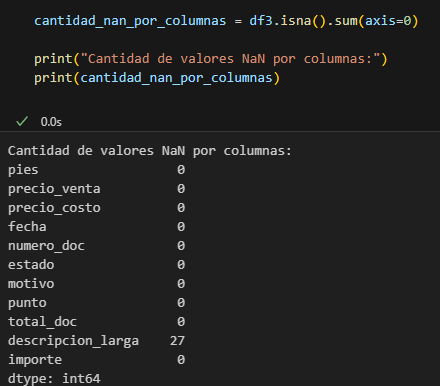The height and width of the screenshot is (386, 440).
Task: Click the value 27 in the output
Action: pos(177,341)
